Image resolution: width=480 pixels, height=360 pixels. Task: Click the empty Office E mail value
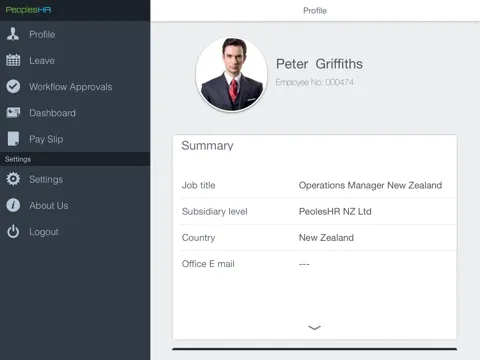point(304,264)
